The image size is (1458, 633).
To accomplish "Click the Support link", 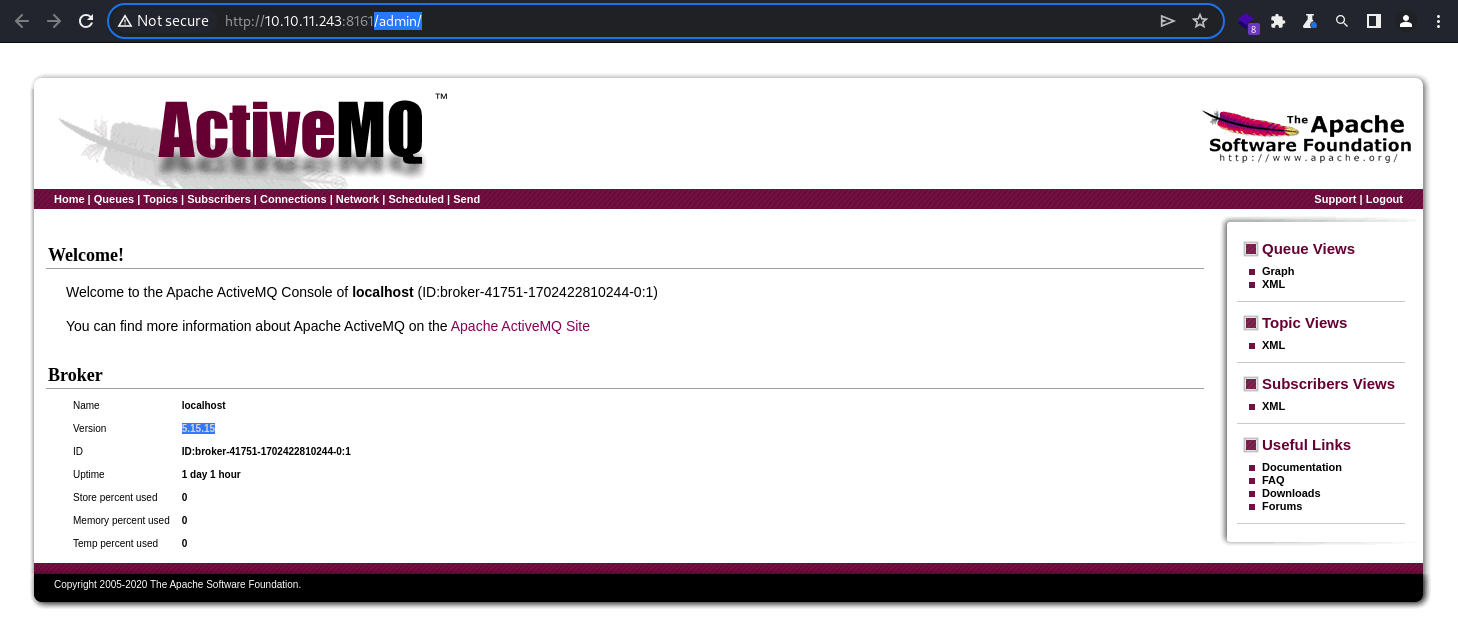I will [x=1335, y=199].
